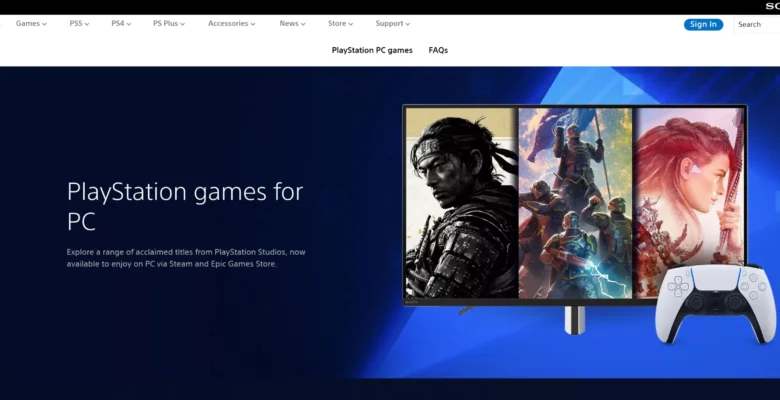Click the DualSense controller image

pyautogui.click(x=716, y=303)
